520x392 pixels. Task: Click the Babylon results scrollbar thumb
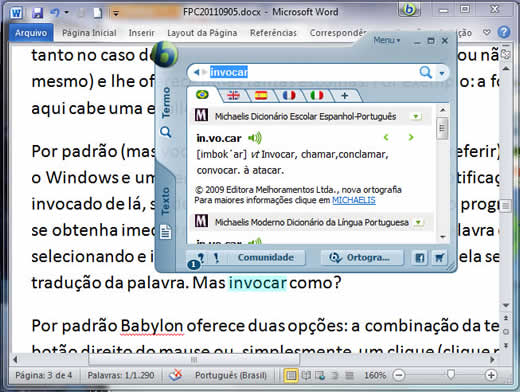(443, 128)
